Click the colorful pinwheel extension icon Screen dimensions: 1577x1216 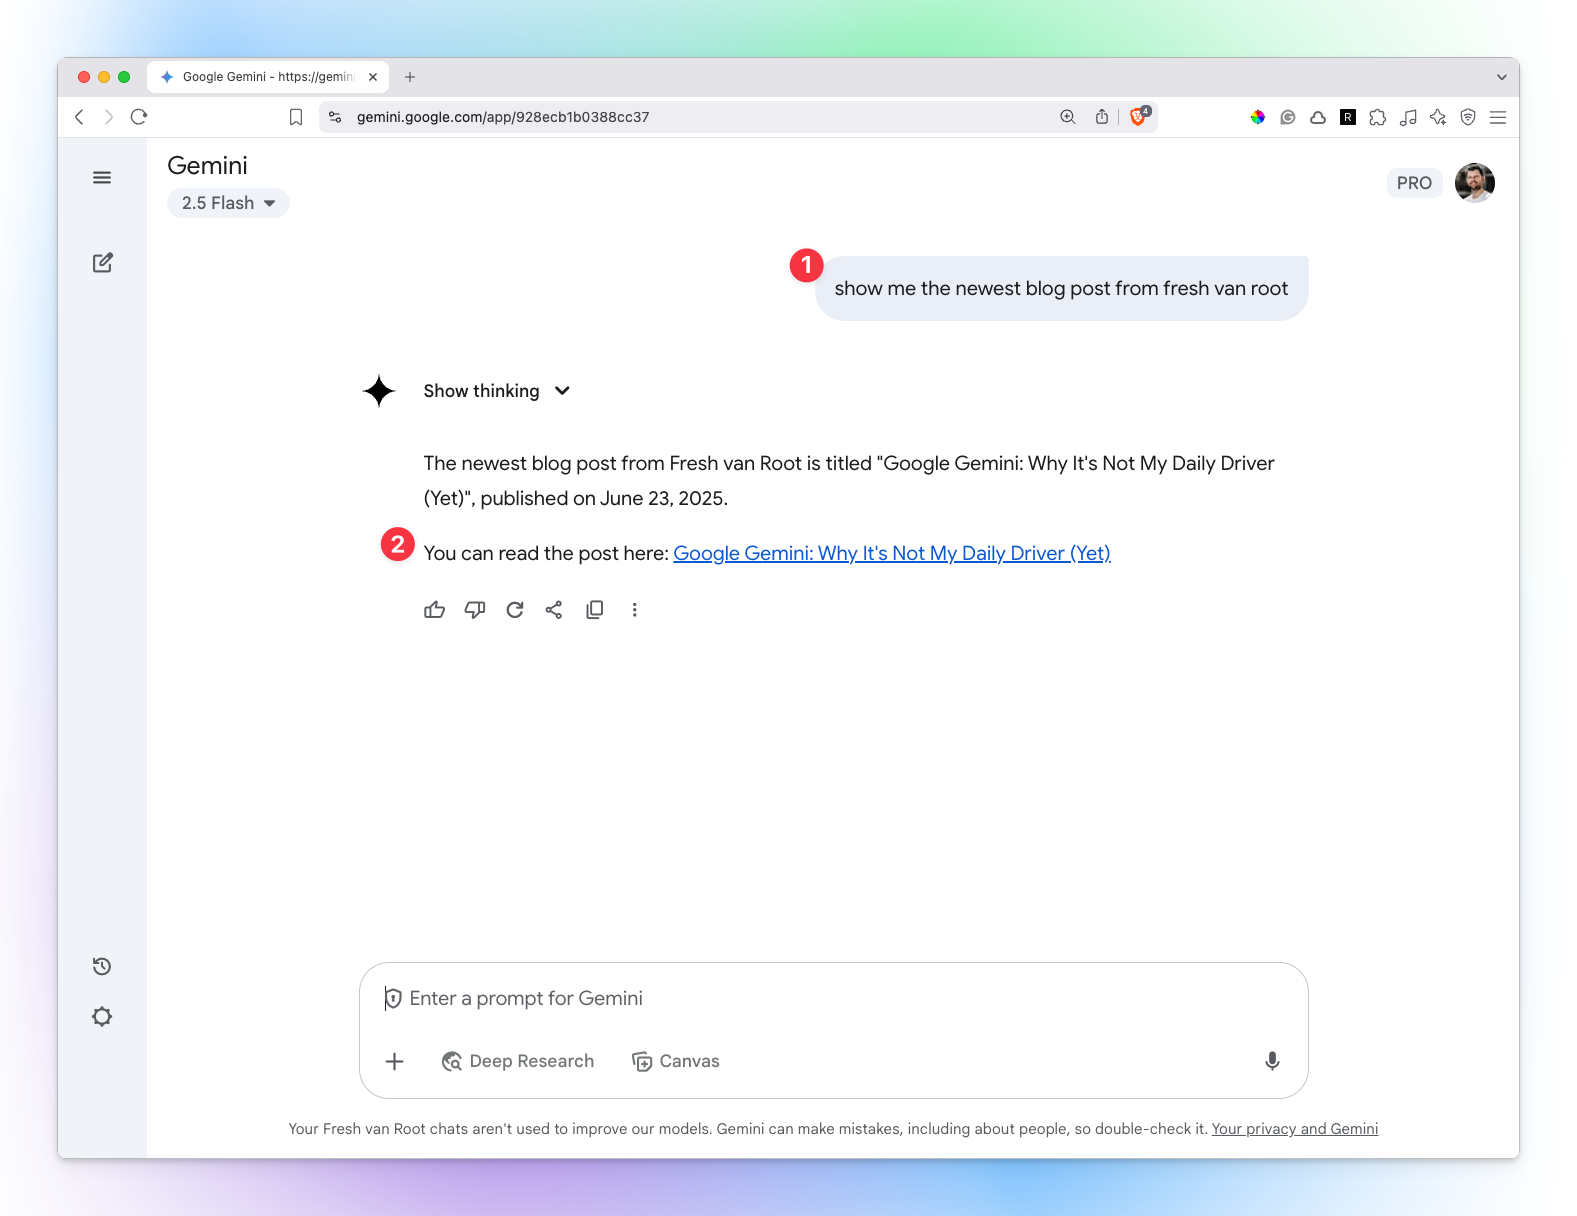1258,117
